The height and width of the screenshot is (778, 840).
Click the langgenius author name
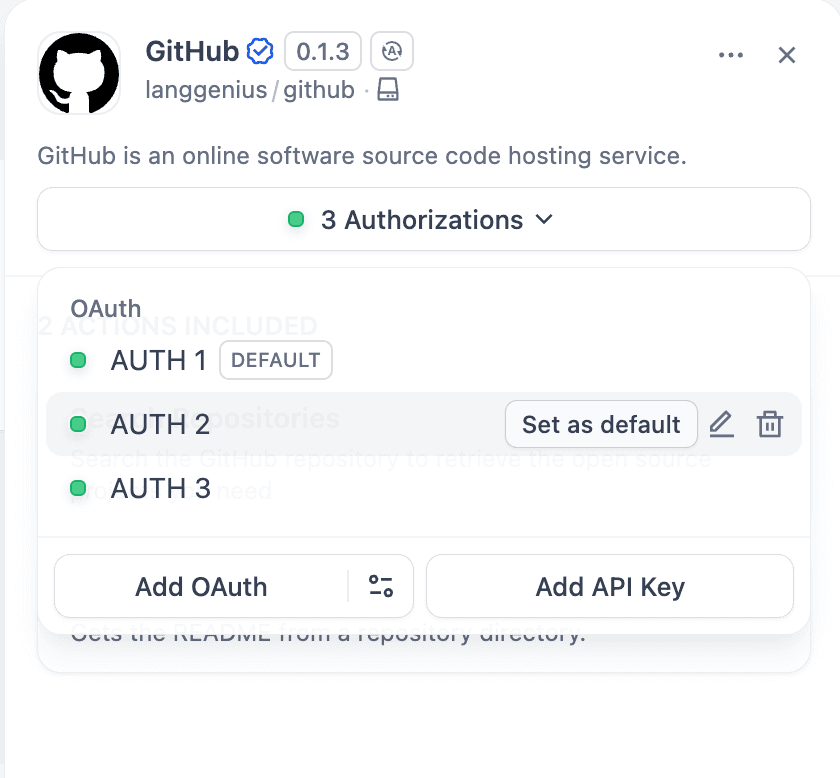coord(205,91)
